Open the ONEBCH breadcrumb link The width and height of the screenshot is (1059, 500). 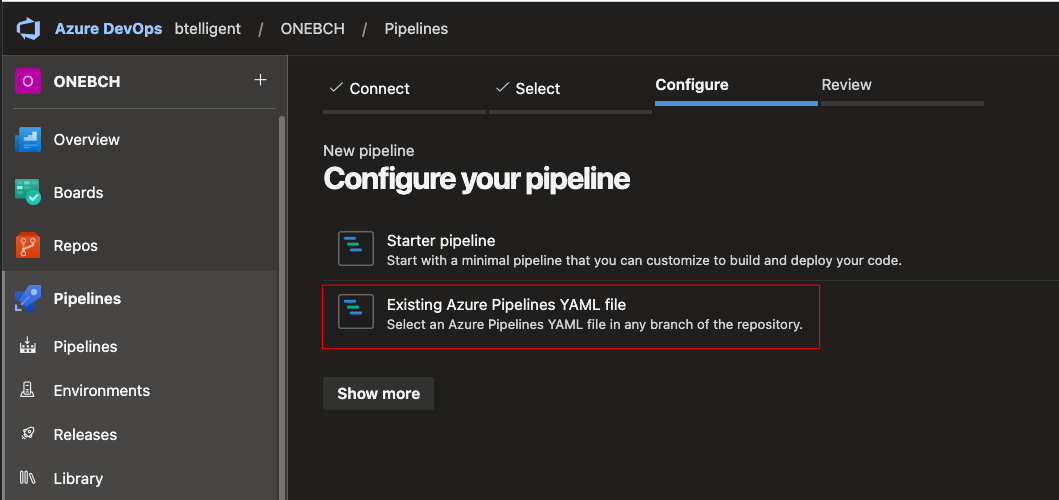(x=312, y=29)
